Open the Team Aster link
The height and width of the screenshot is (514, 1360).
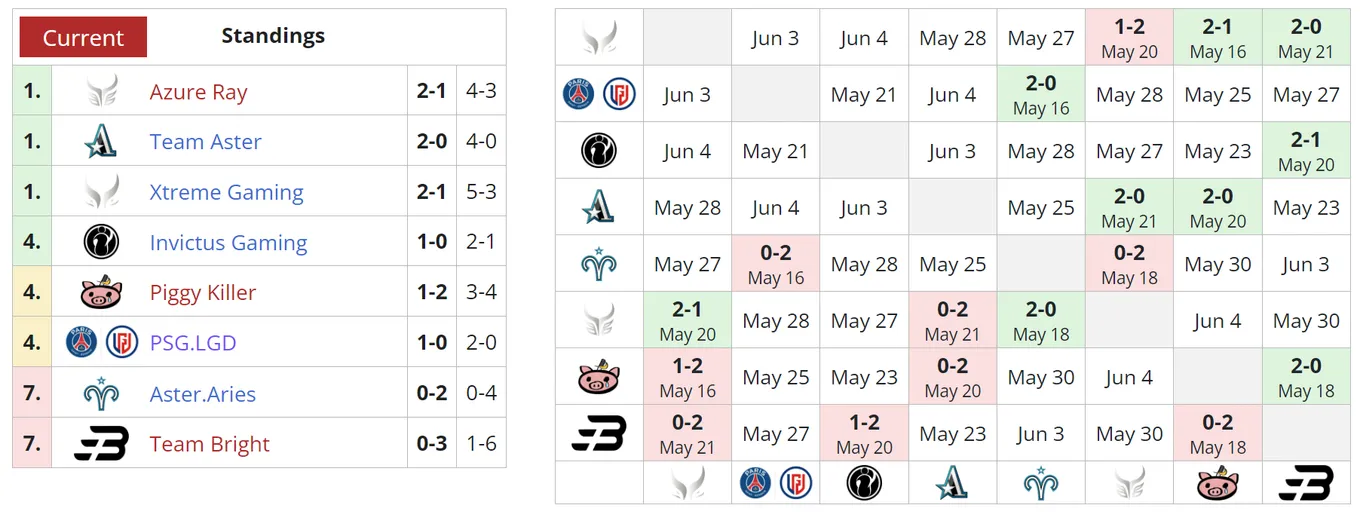205,142
